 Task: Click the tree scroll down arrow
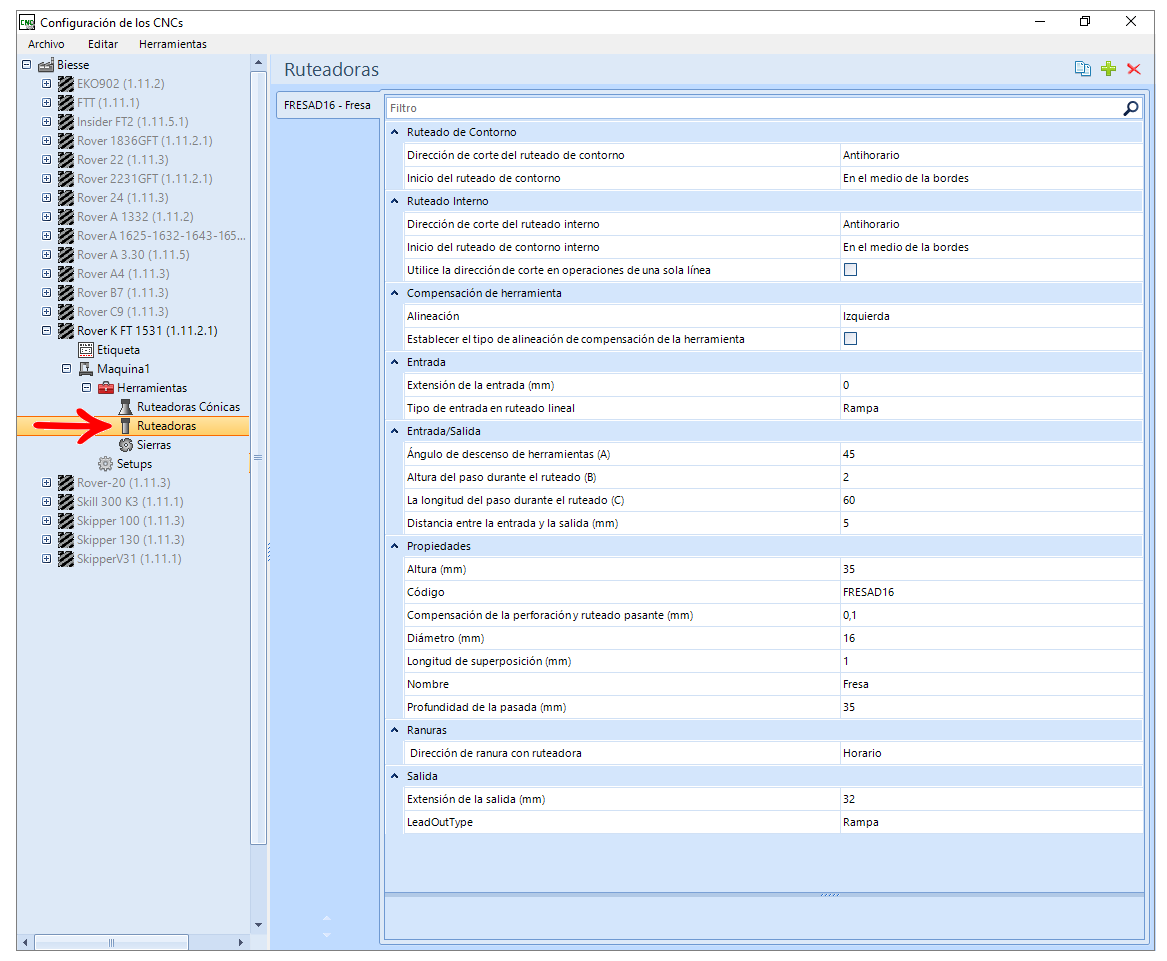258,925
